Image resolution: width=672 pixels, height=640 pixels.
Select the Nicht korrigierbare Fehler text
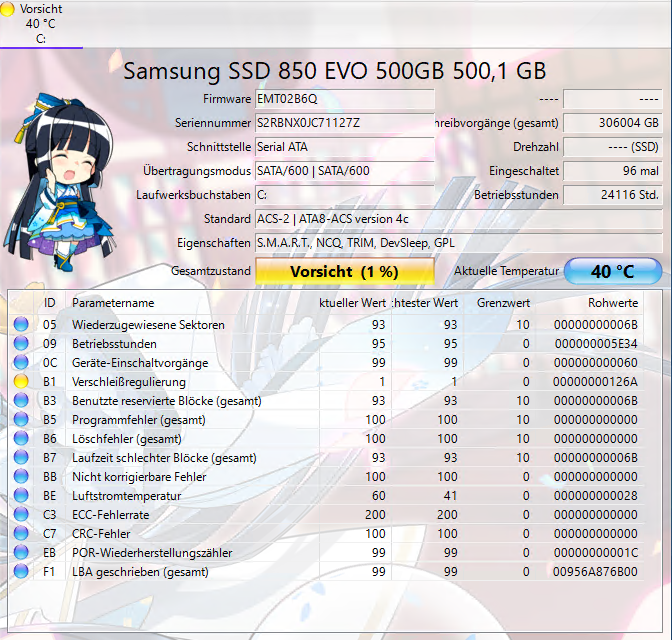tap(139, 477)
